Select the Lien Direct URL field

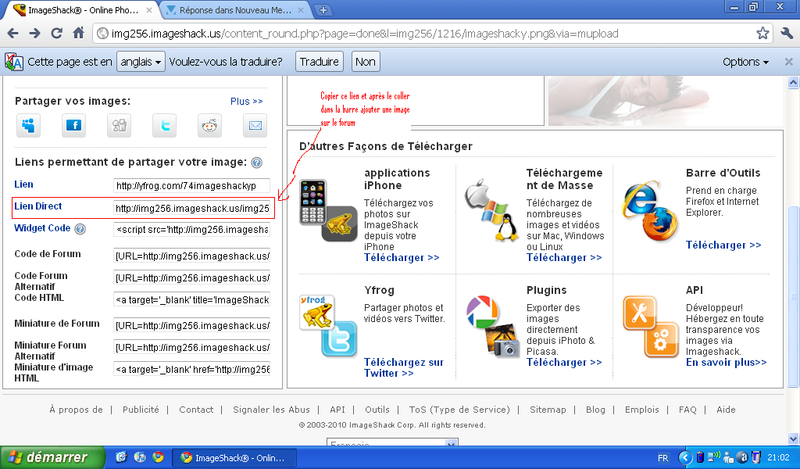[191, 208]
